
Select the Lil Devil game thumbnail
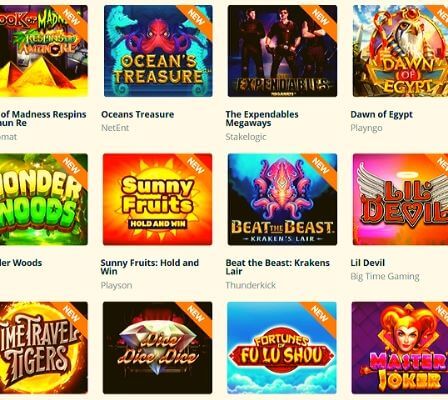tap(400, 199)
